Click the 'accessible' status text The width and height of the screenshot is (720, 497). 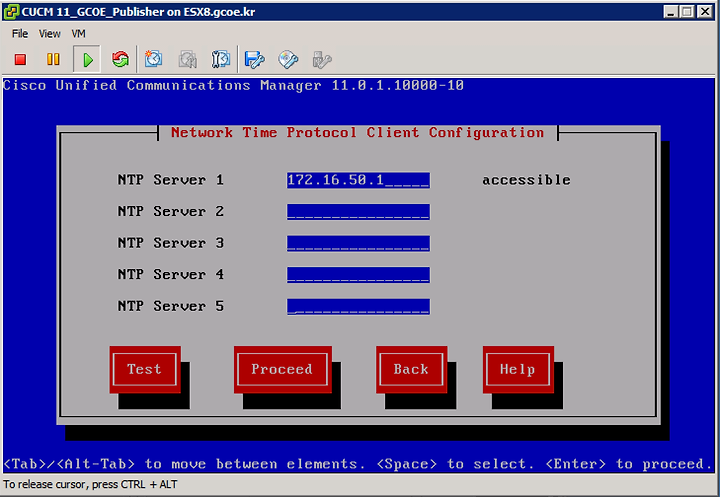526,180
